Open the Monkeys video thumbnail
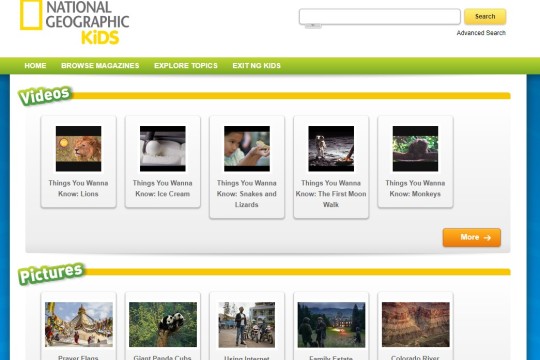Viewport: 540px width, 360px height. [415, 148]
